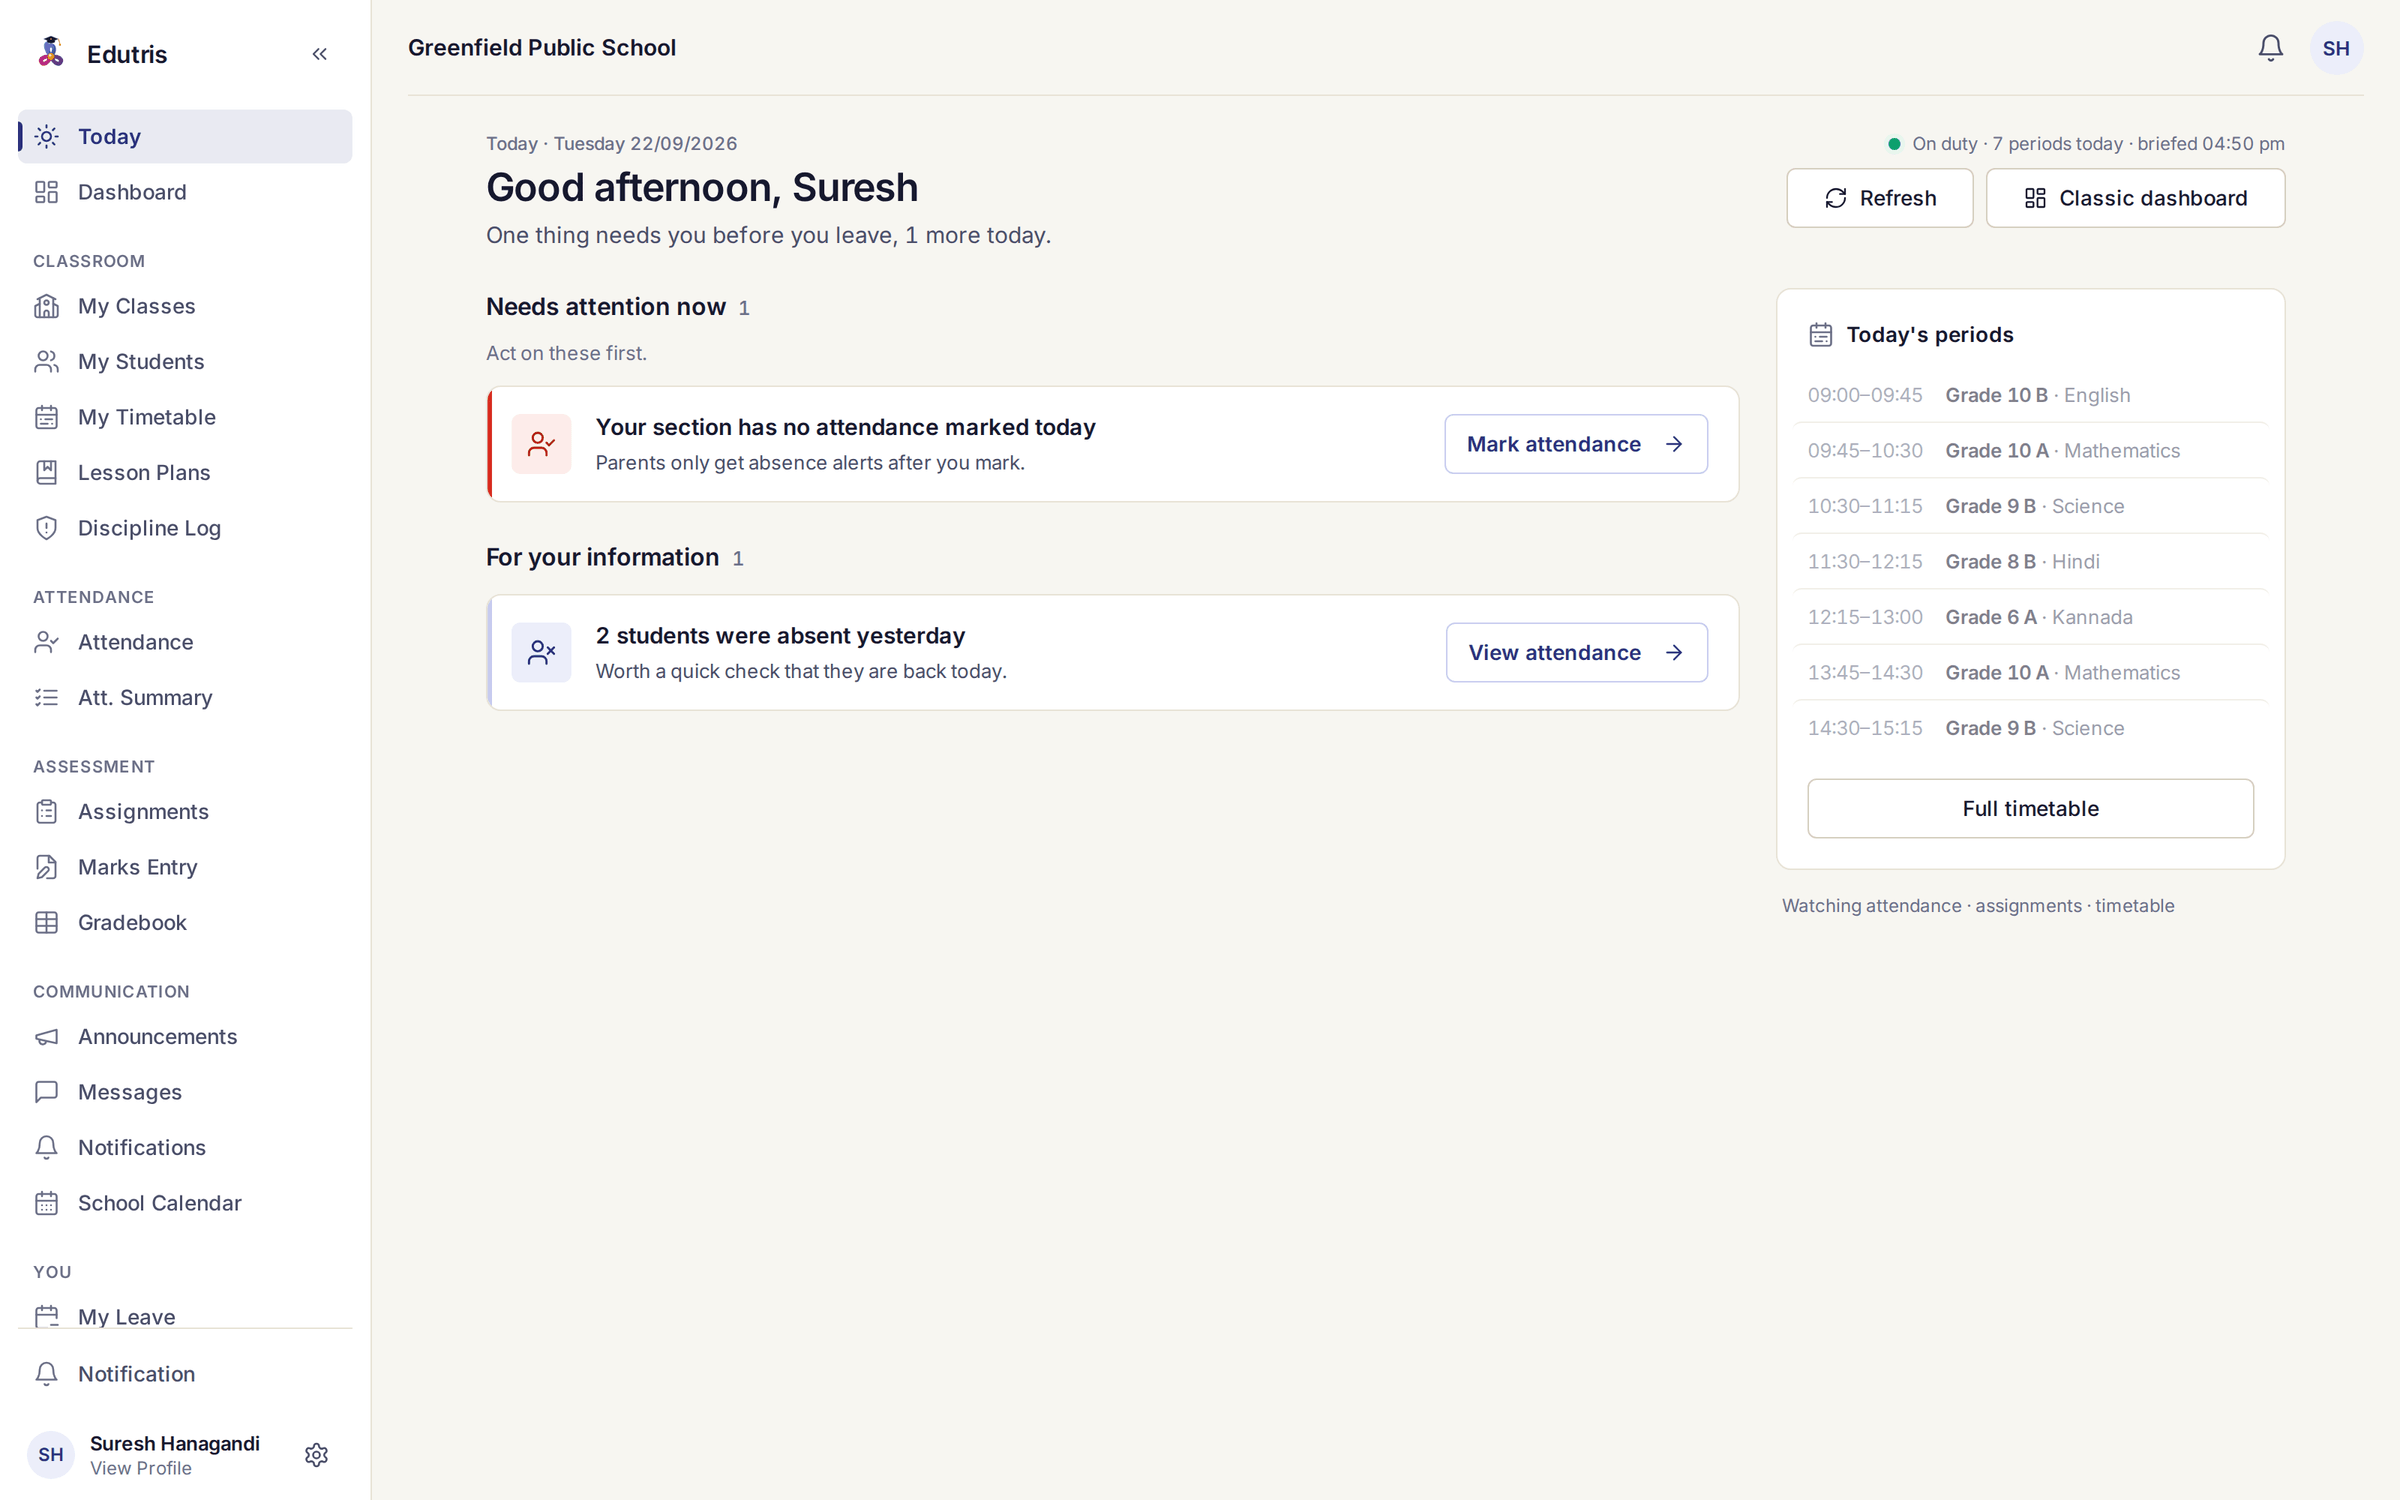Click the Dashboard grid icon
The height and width of the screenshot is (1500, 2400).
(x=47, y=192)
